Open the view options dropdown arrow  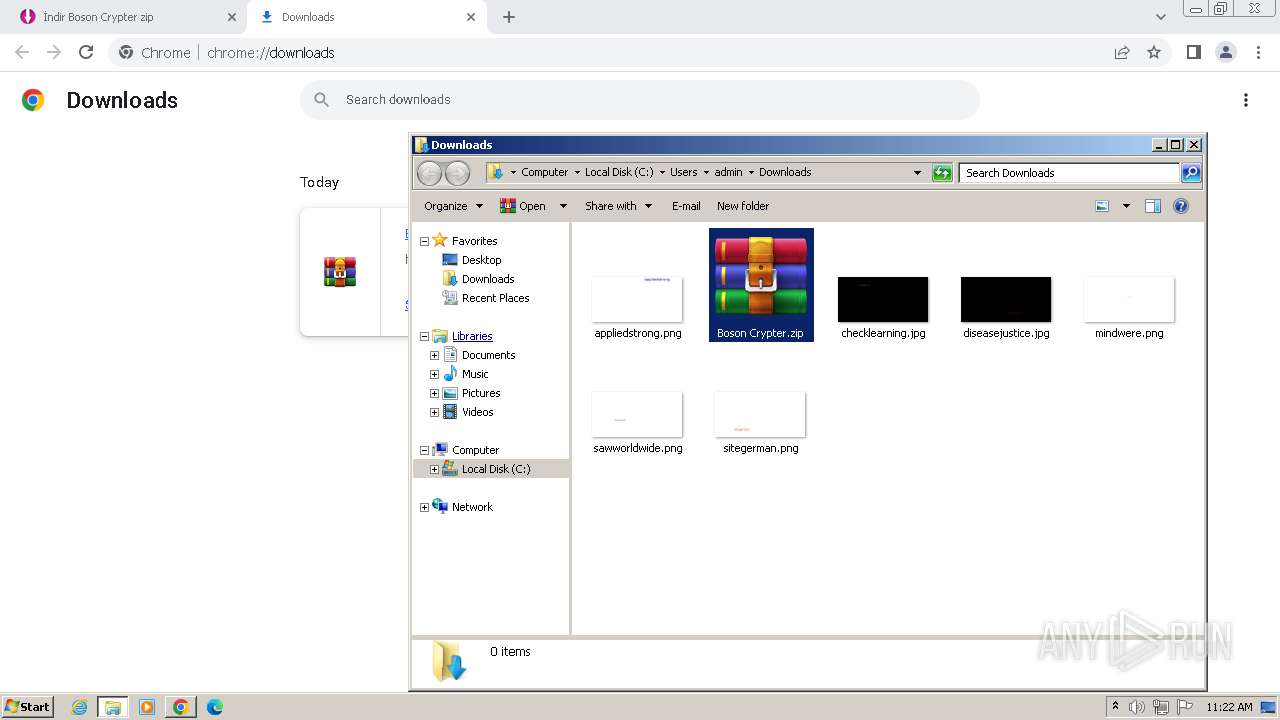[1126, 206]
